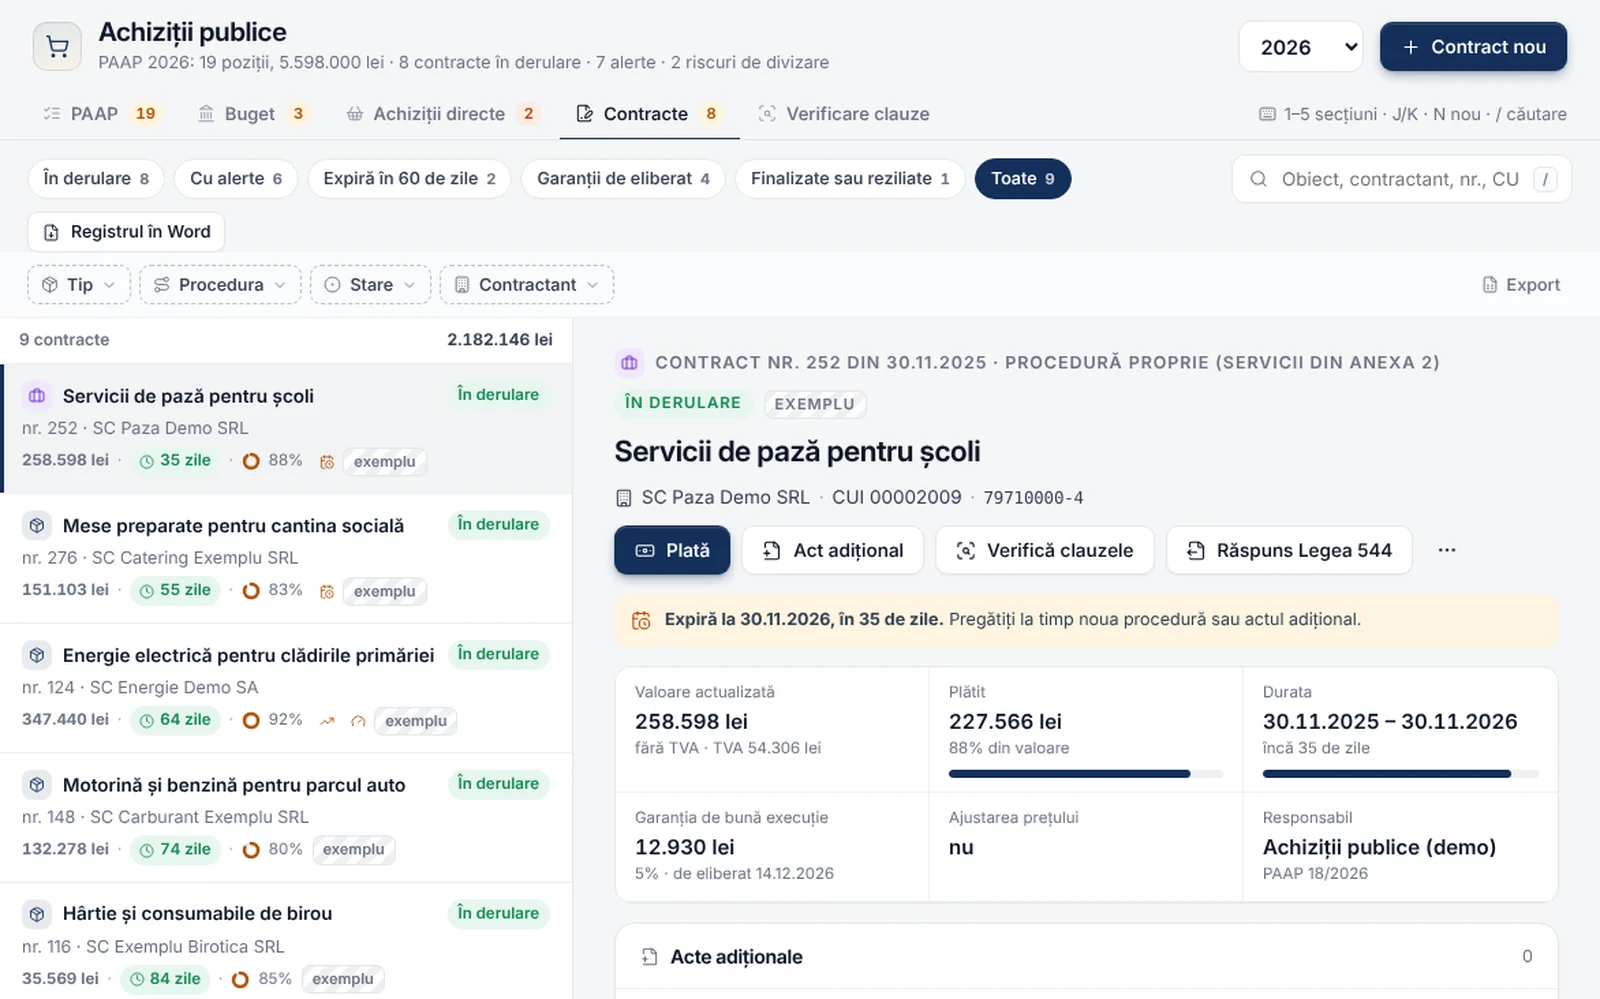Expand the Tip filter dropdown
Viewport: 1600px width, 999px height.
(x=79, y=285)
